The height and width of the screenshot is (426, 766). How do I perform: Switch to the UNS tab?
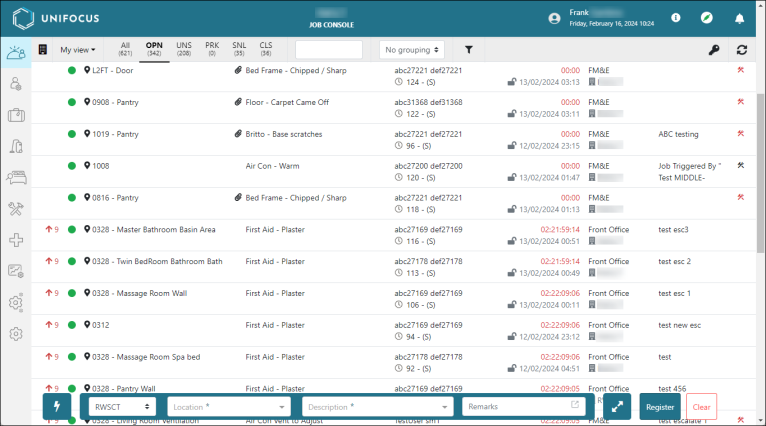tap(183, 49)
